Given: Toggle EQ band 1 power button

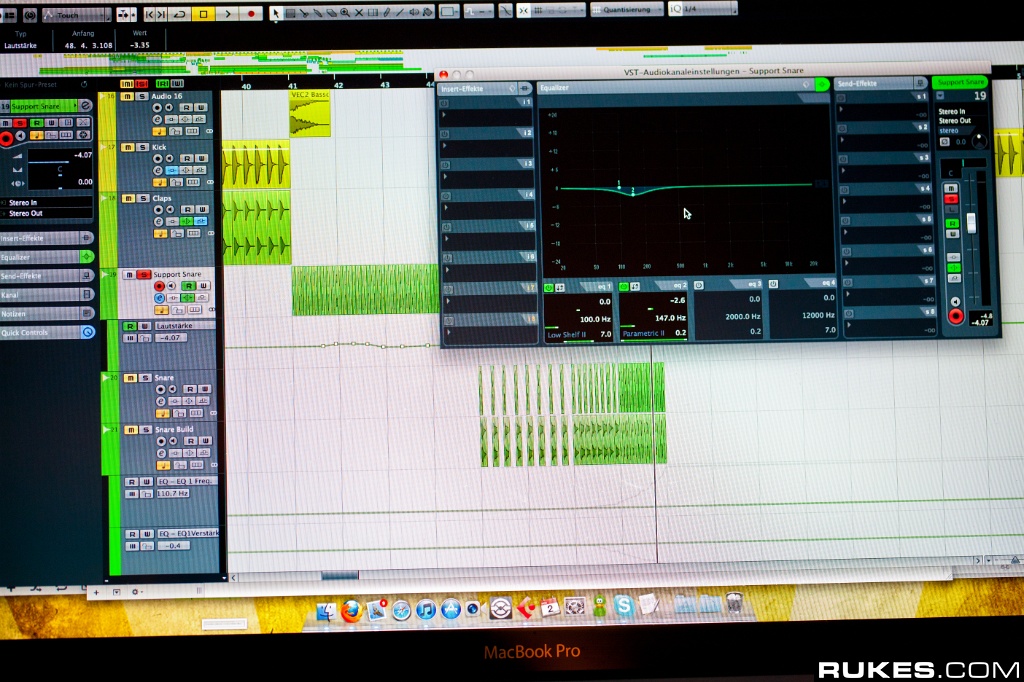Looking at the screenshot, I should click(x=548, y=288).
